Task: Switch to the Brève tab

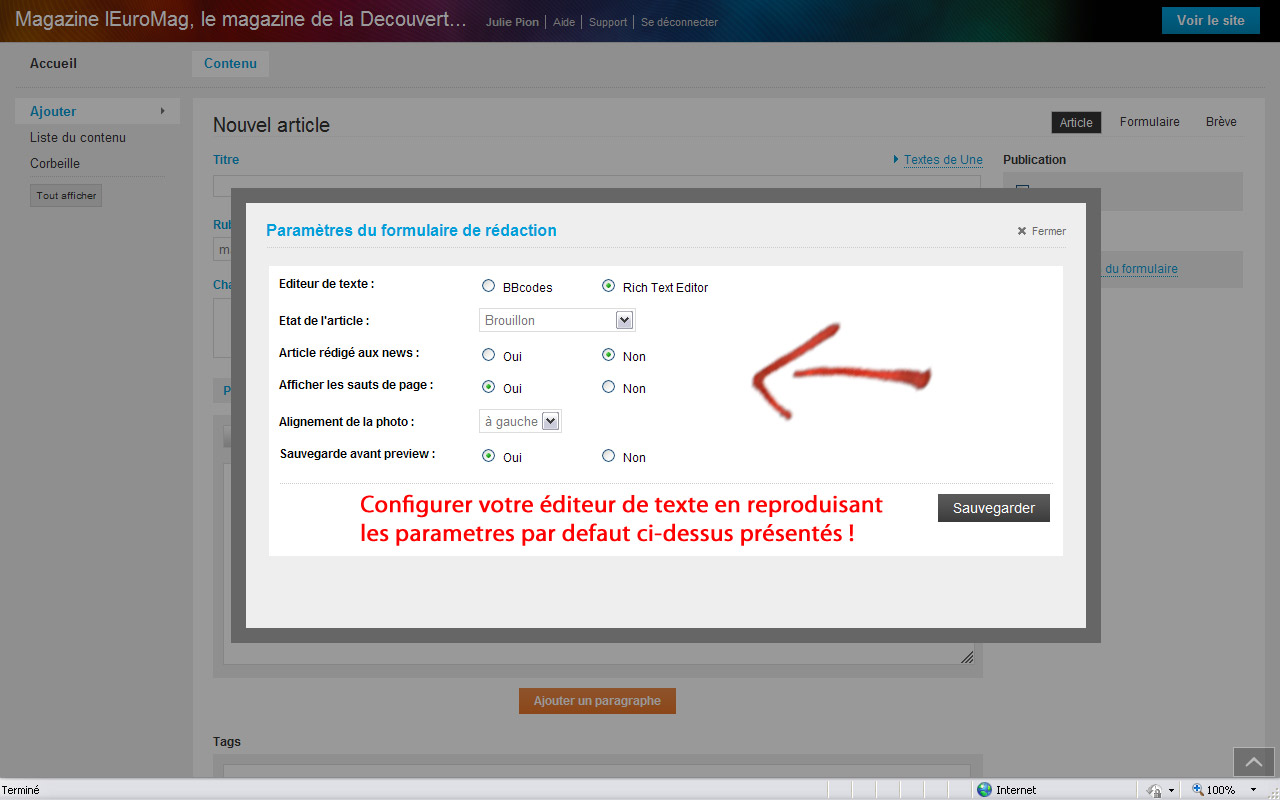Action: (1221, 122)
